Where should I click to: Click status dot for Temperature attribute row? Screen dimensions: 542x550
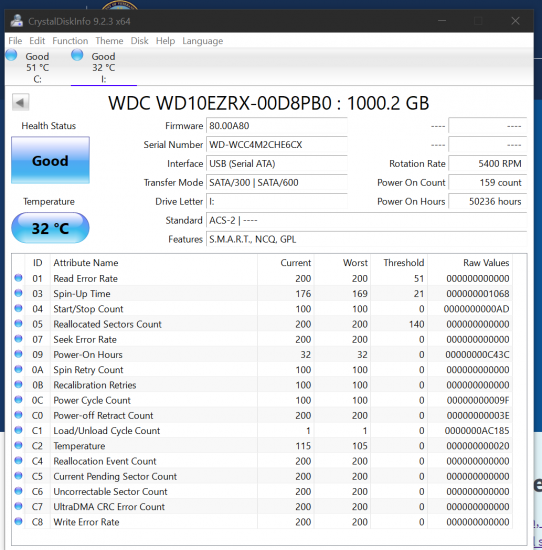[18, 445]
